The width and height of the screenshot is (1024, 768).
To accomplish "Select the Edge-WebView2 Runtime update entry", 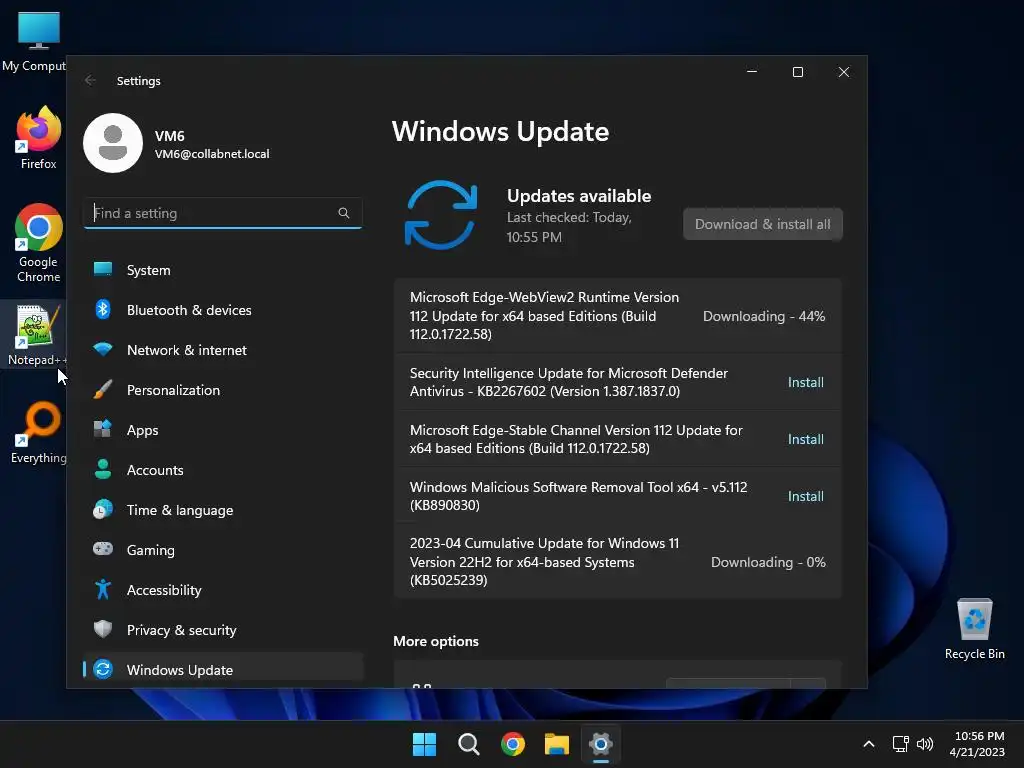I will [618, 315].
